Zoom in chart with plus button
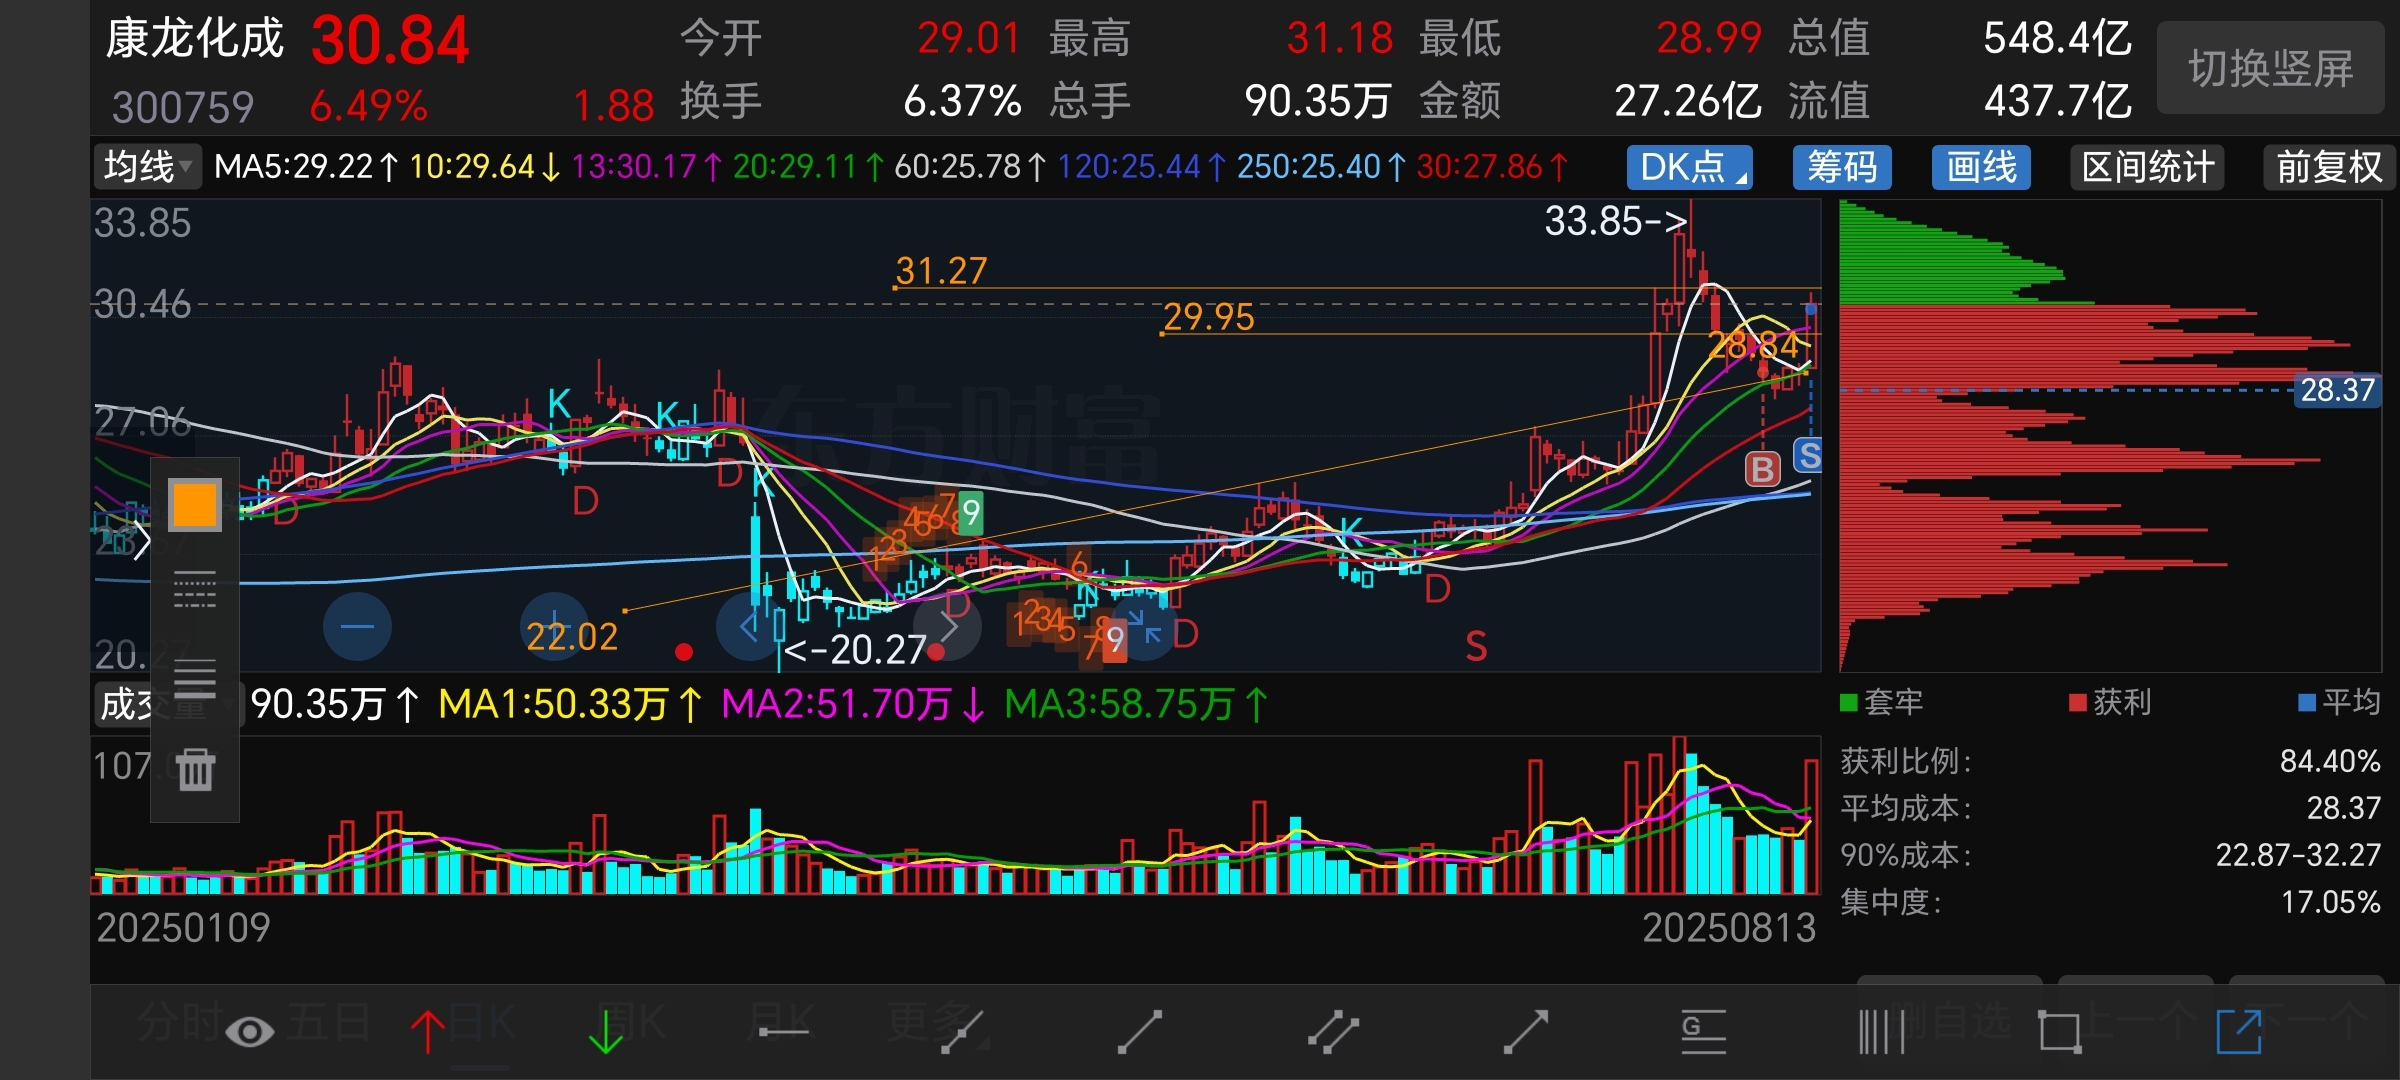 click(x=554, y=627)
